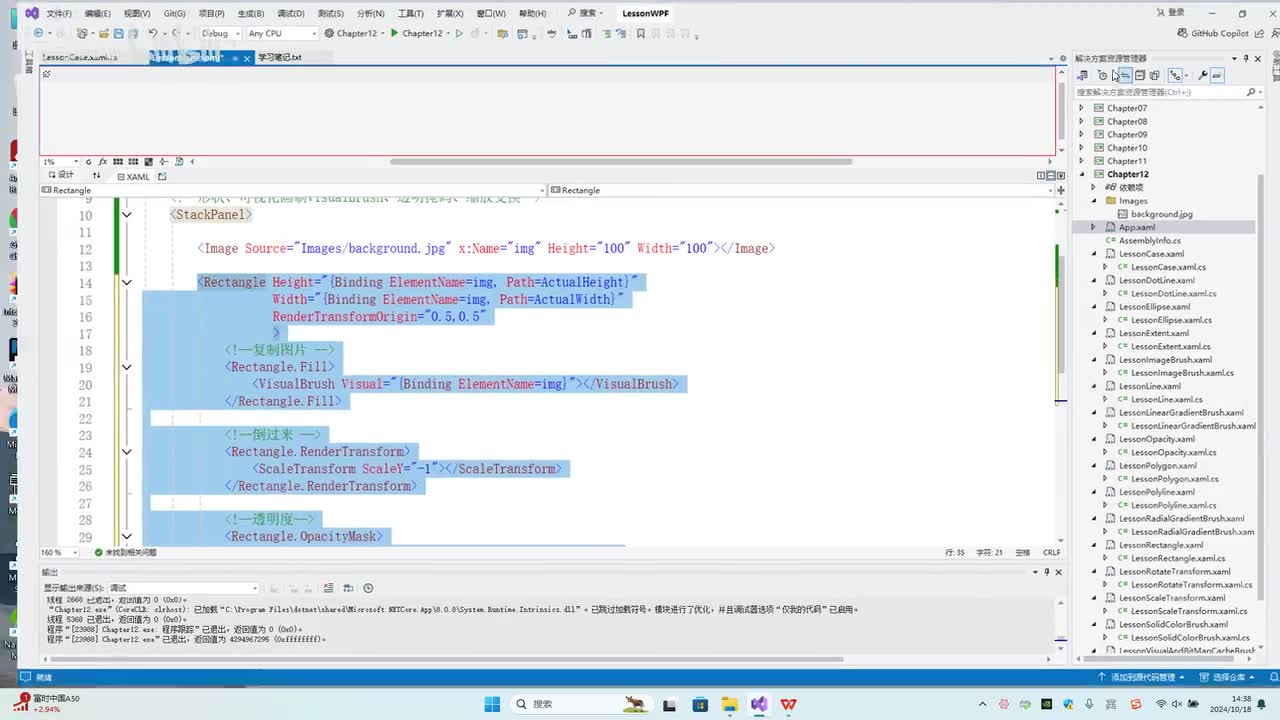The image size is (1280, 720).
Task: Open the 调试(D) menu
Action: [290, 13]
